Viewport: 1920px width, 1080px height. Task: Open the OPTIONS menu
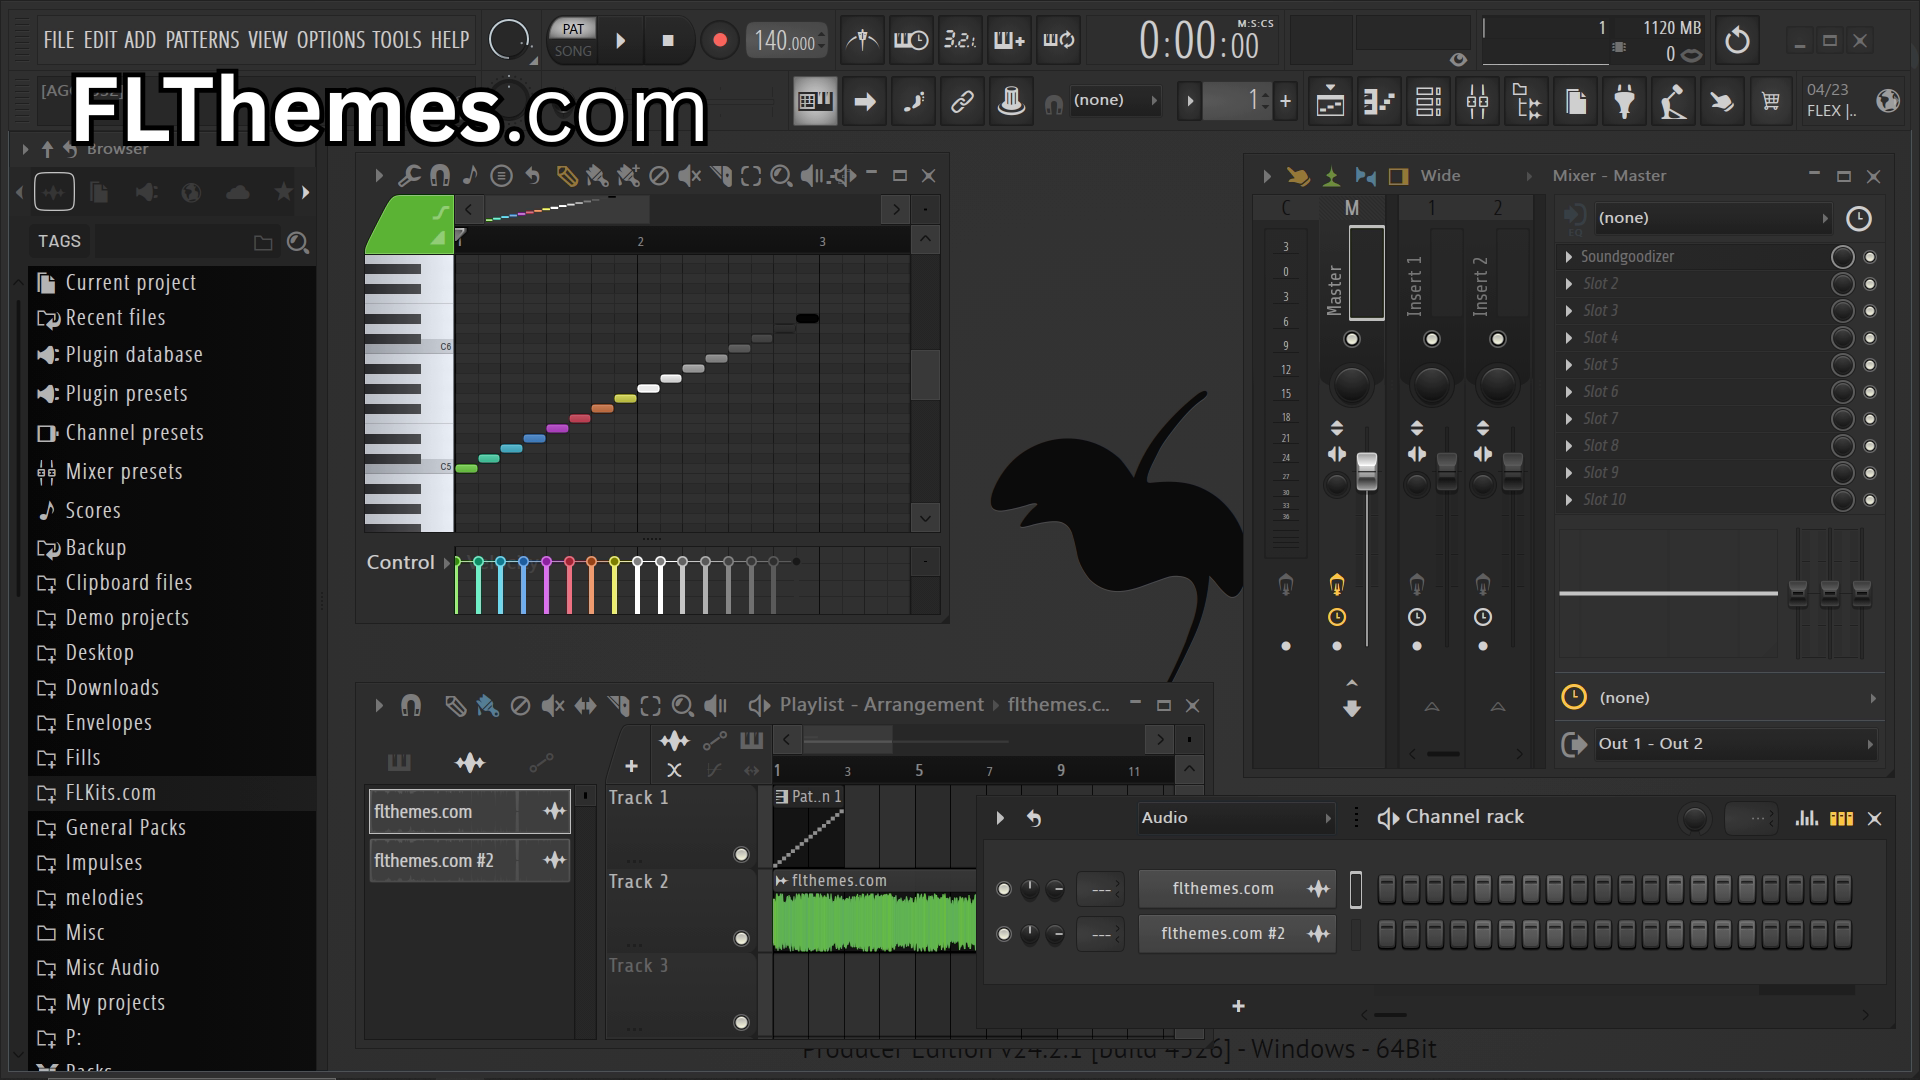point(331,40)
